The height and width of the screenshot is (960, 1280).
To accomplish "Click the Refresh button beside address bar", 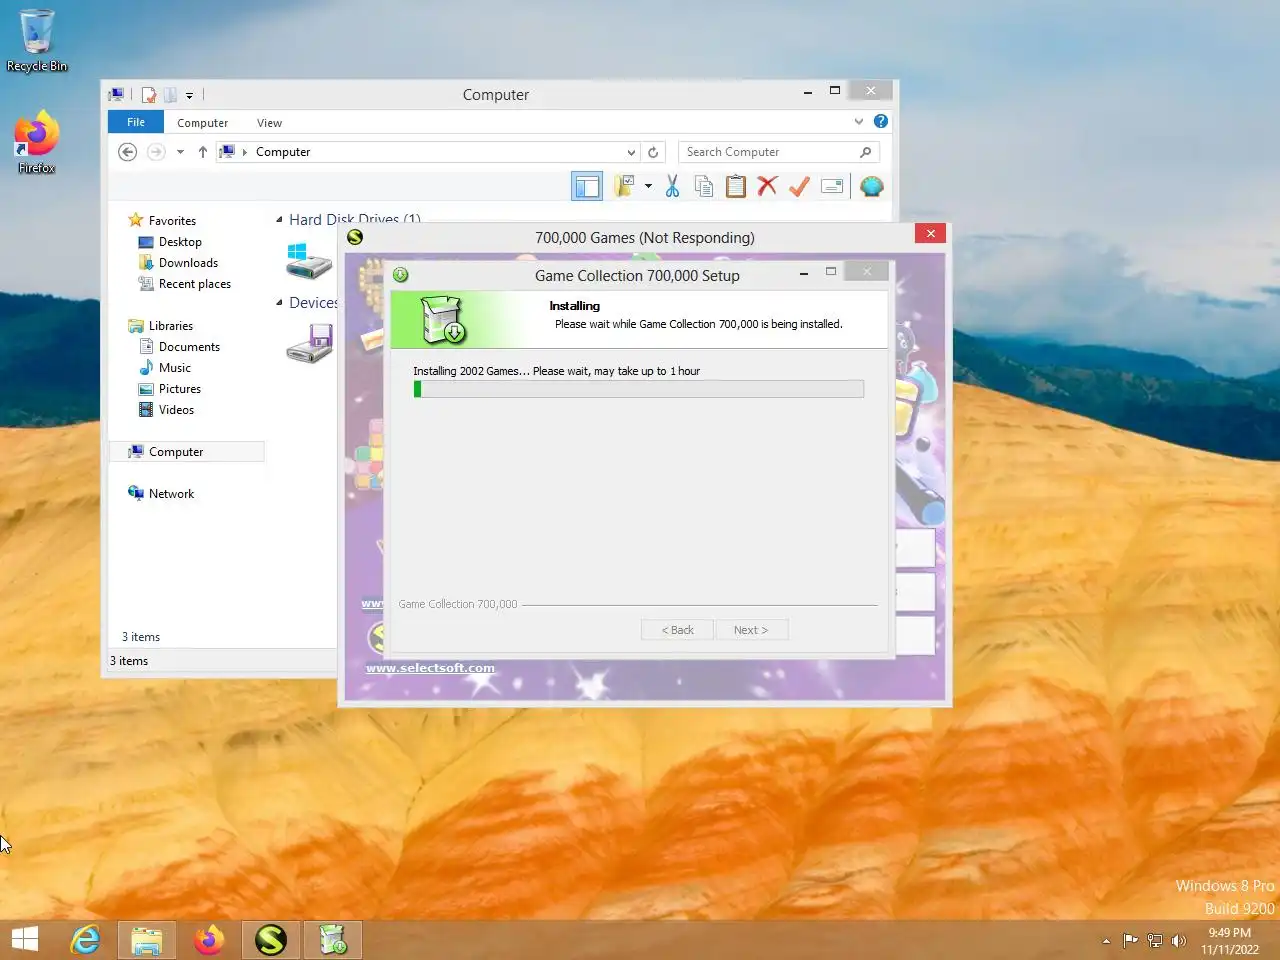I will pos(653,152).
